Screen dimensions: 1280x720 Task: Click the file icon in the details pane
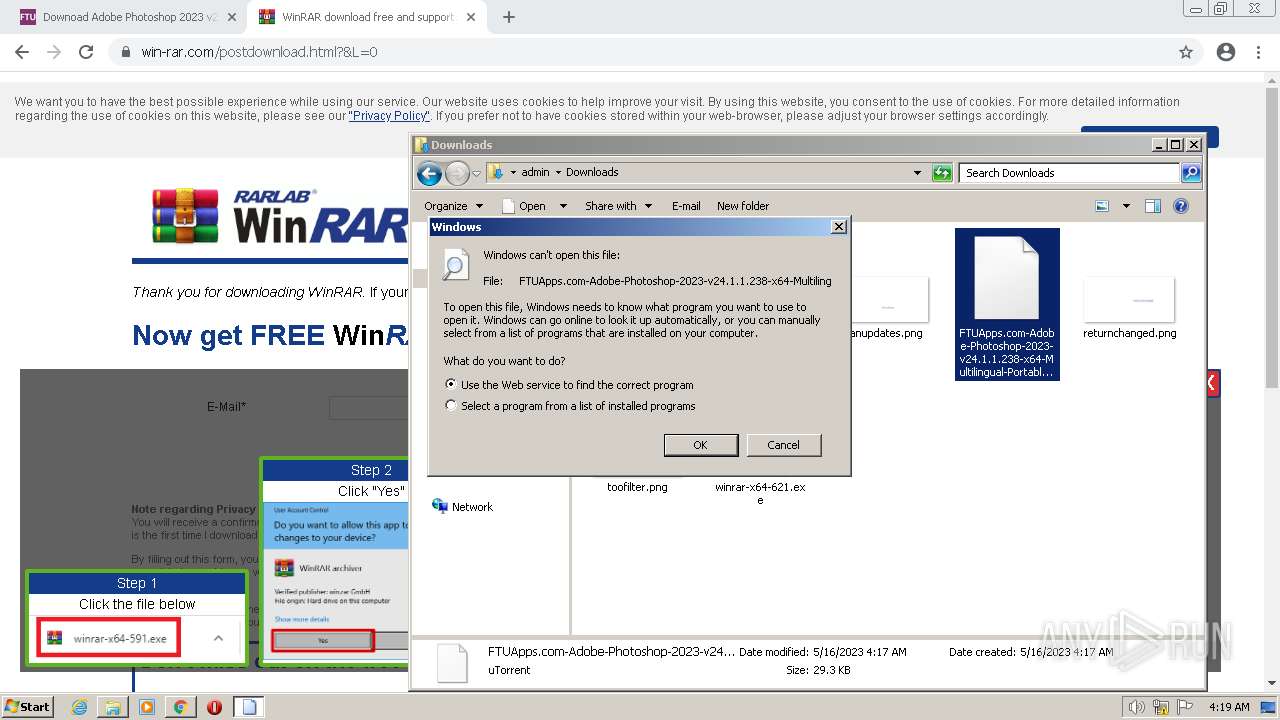[x=452, y=662]
